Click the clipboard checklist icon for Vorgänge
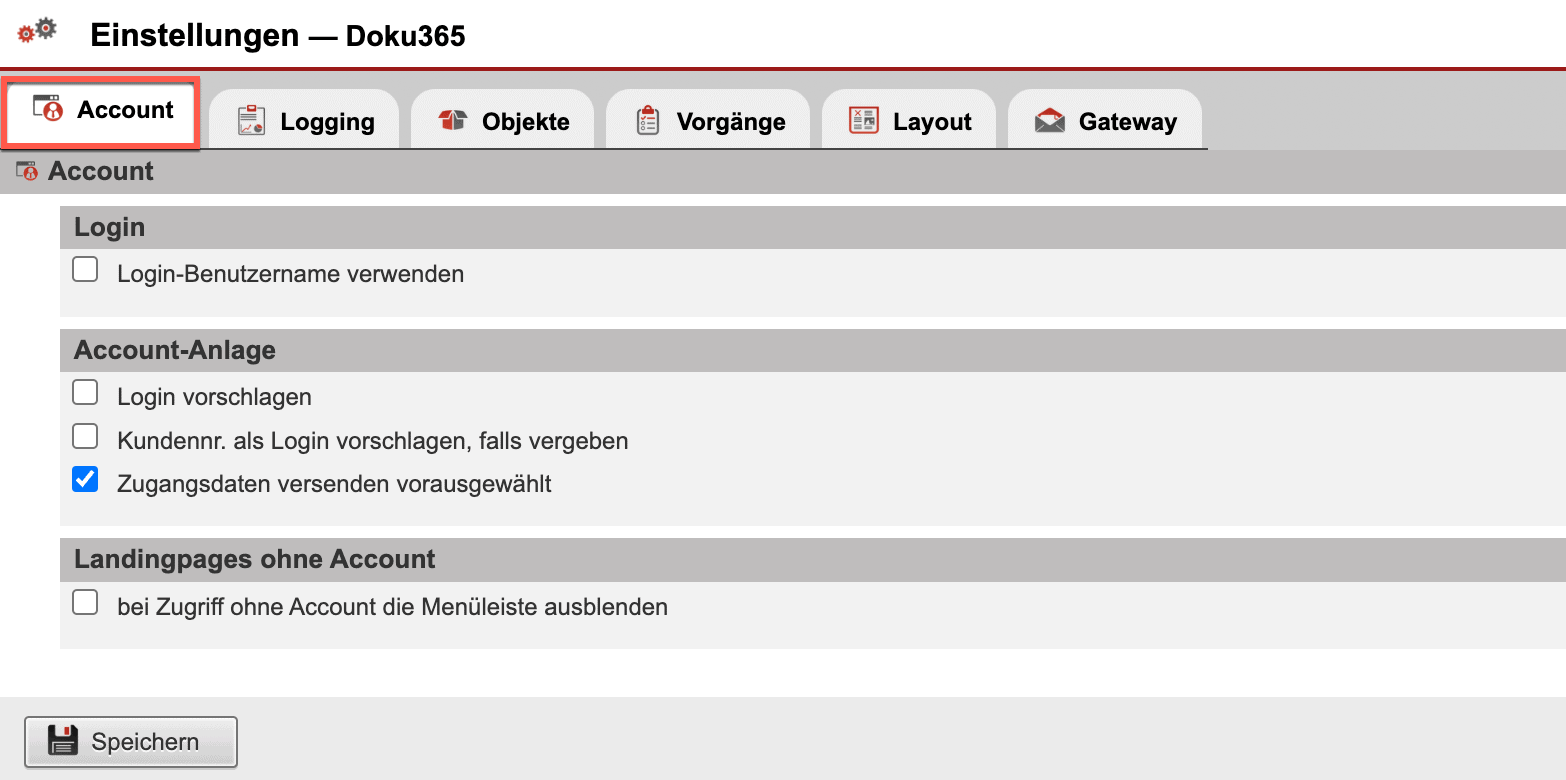This screenshot has width=1566, height=780. 648,121
